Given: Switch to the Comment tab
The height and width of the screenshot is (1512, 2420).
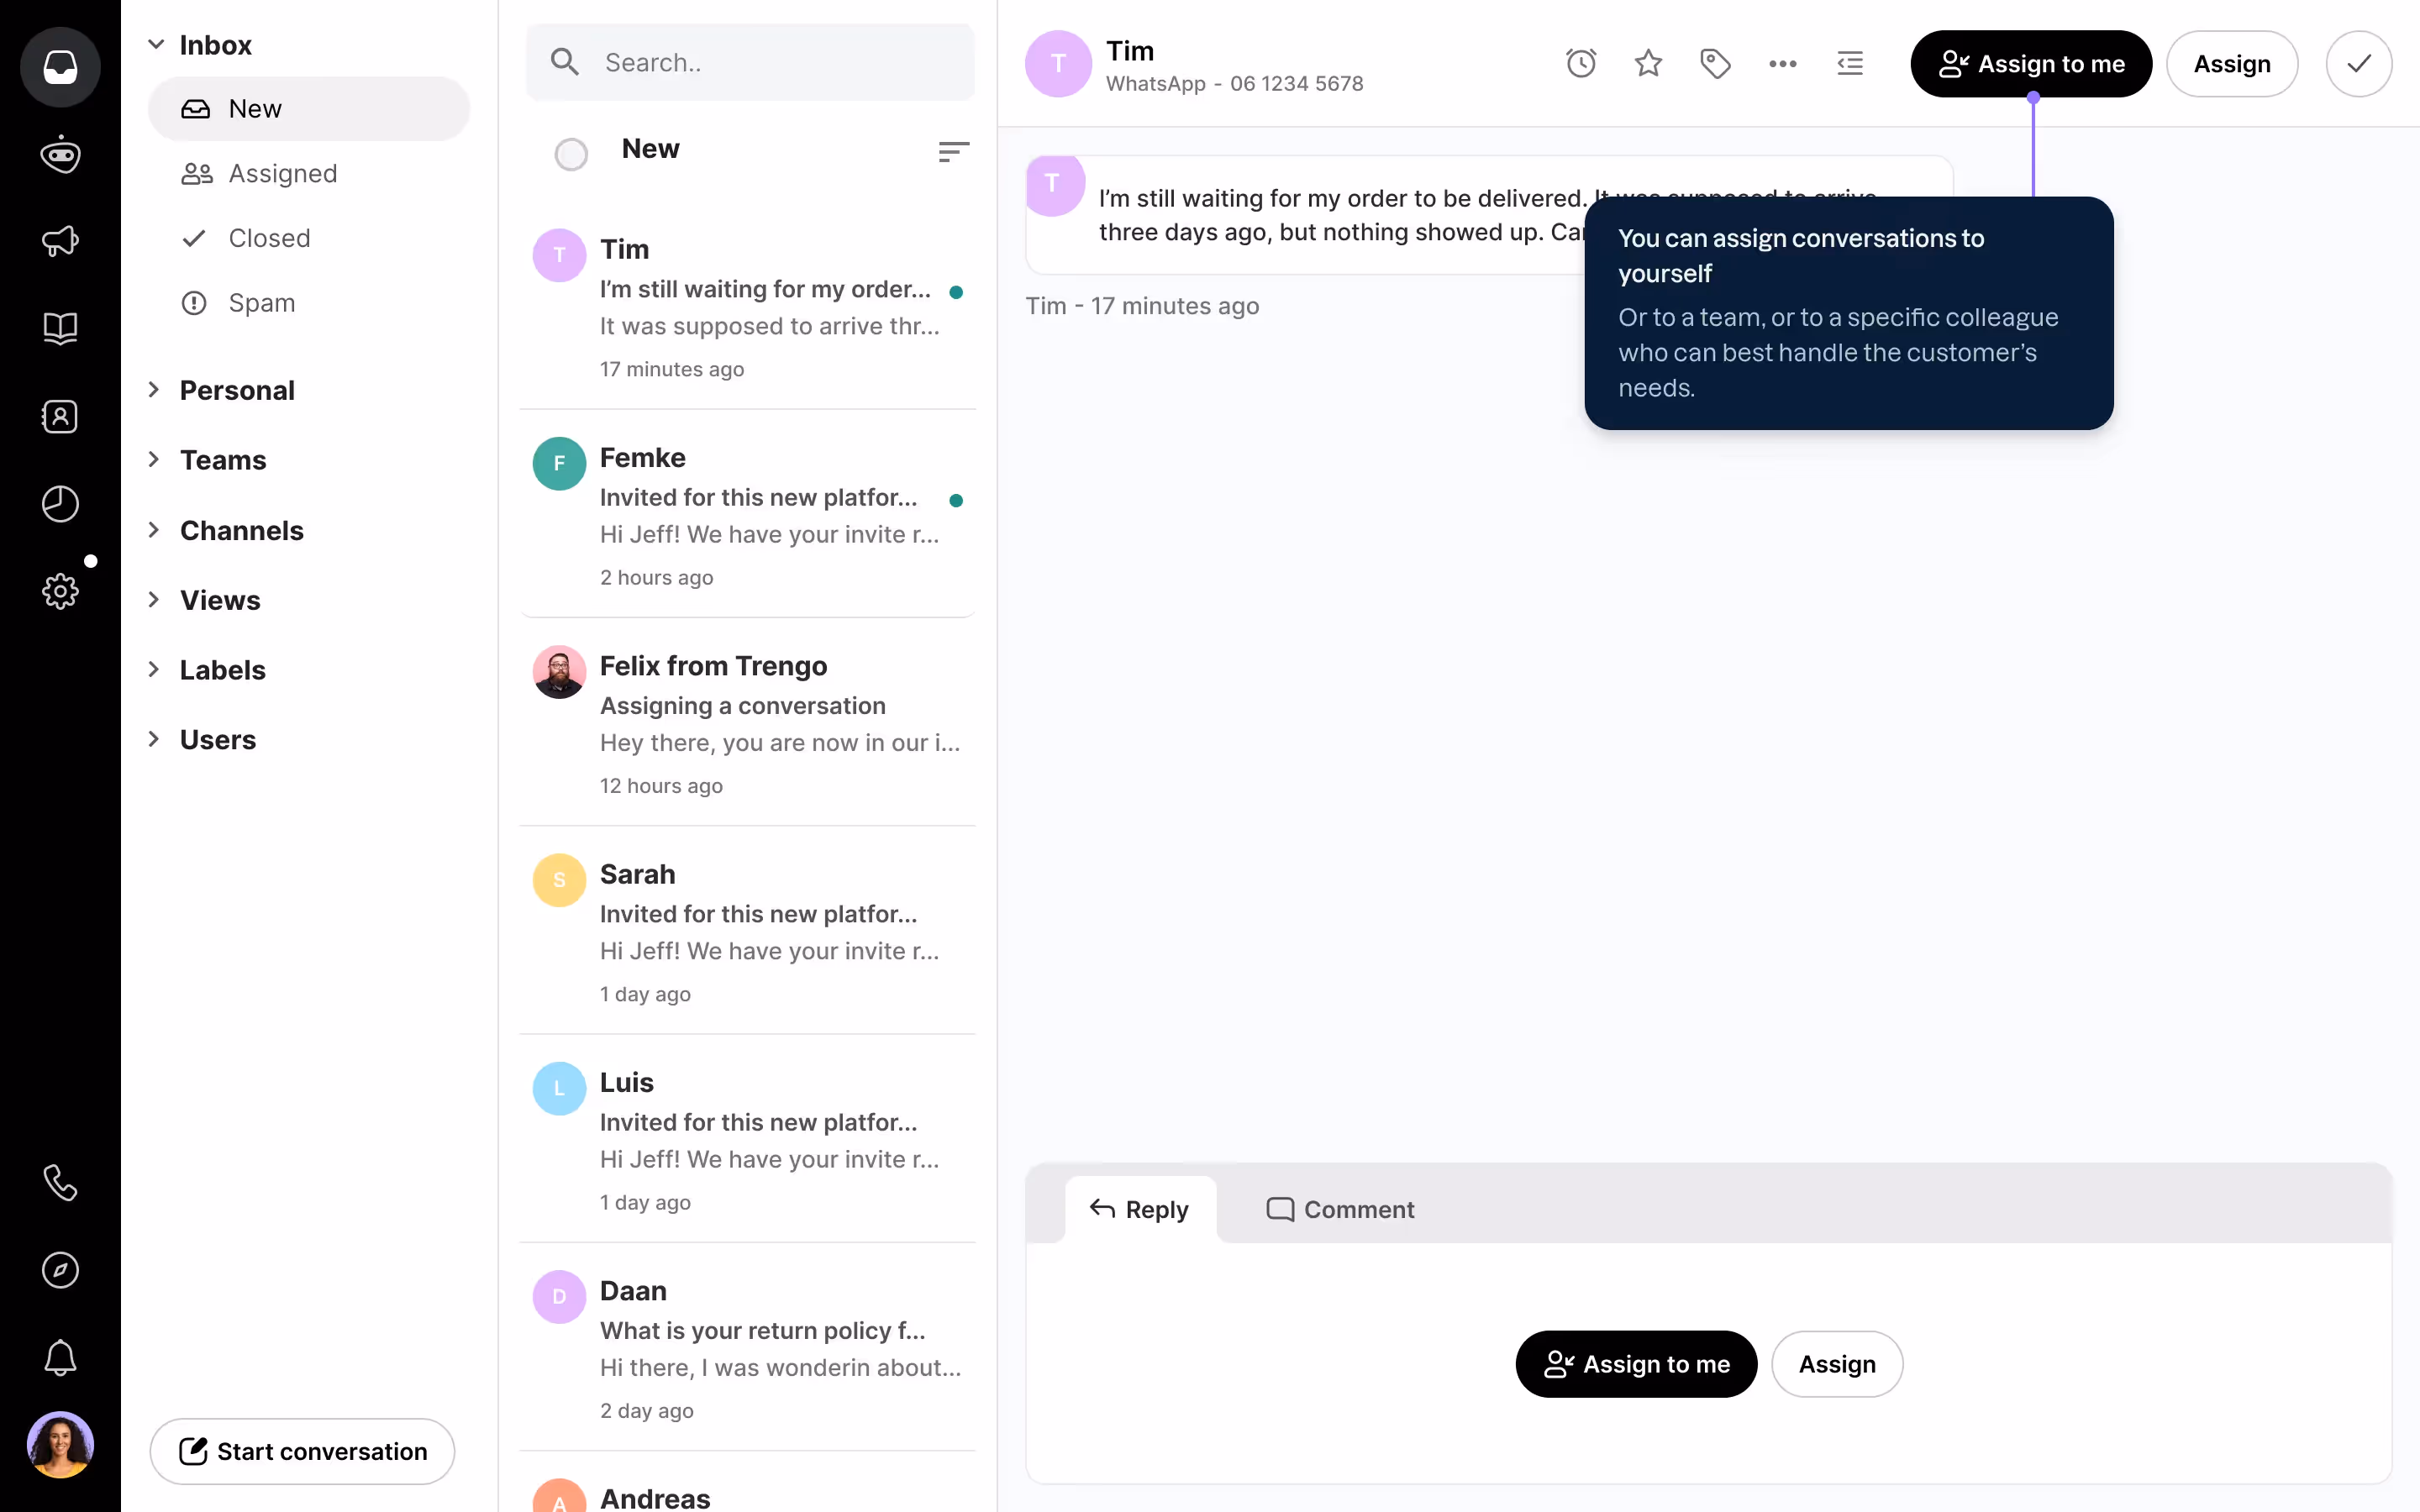Looking at the screenshot, I should (1340, 1210).
